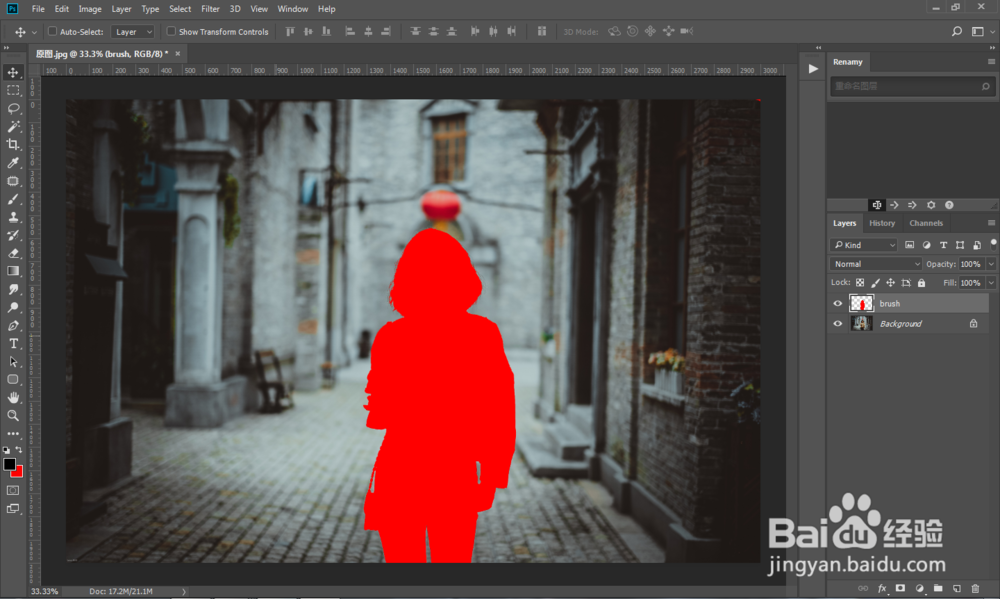Select the Rectangular Marquee tool

point(13,91)
